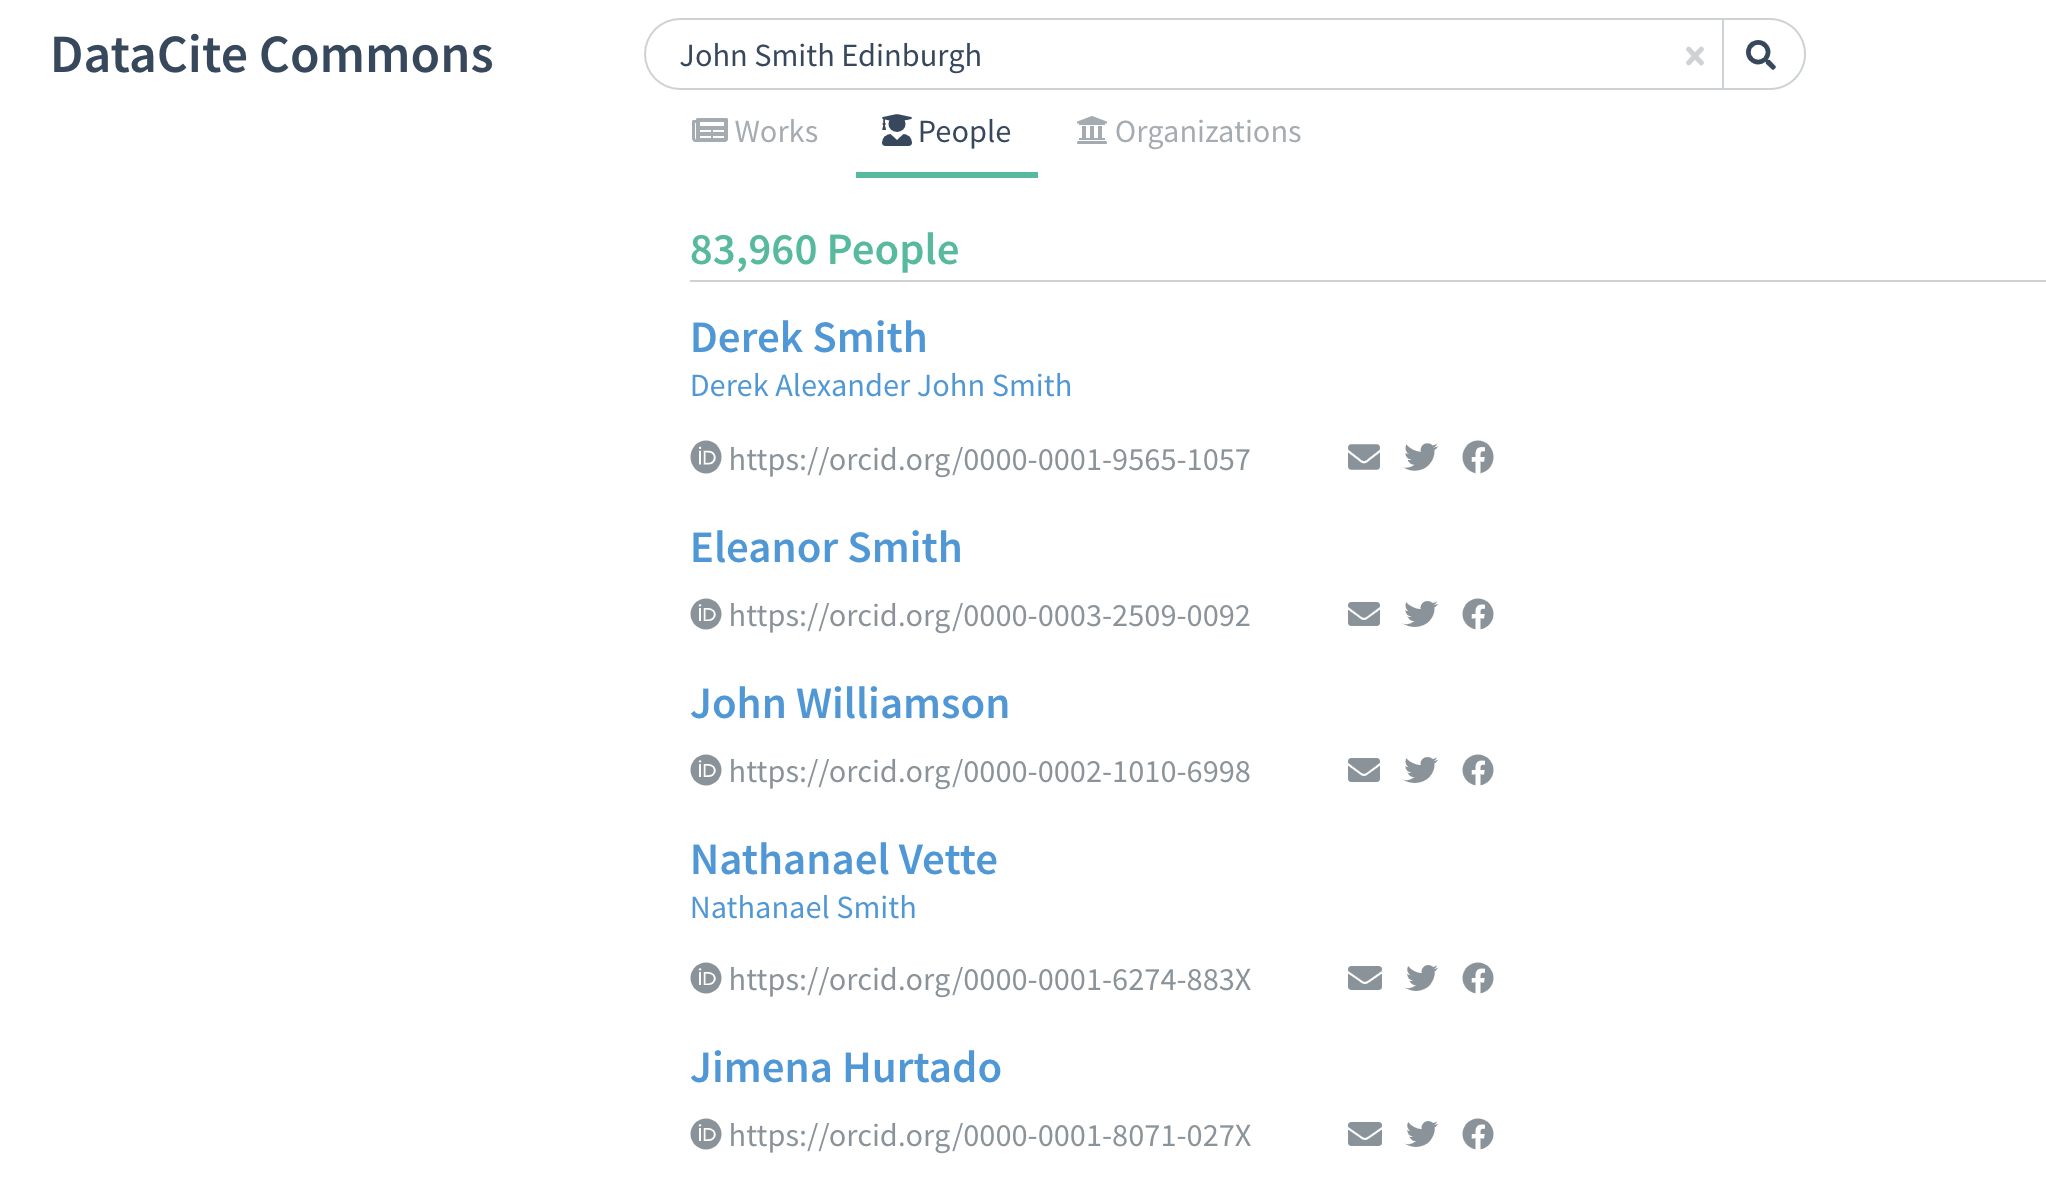Screen dimensions: 2046x1200
Task: Click the DataCite Commons logo title
Action: [272, 55]
